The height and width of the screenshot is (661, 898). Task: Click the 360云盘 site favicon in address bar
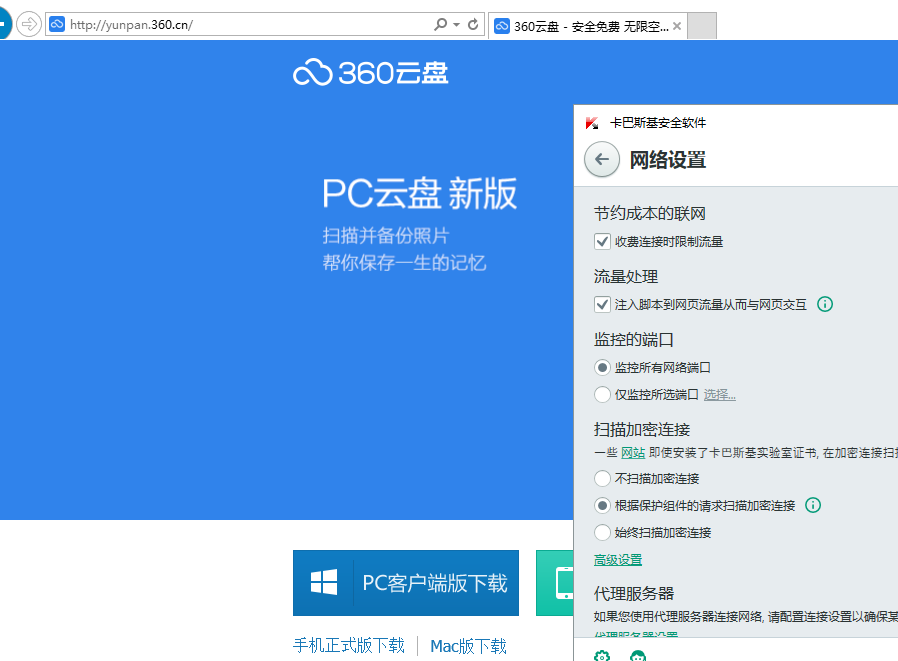(57, 25)
